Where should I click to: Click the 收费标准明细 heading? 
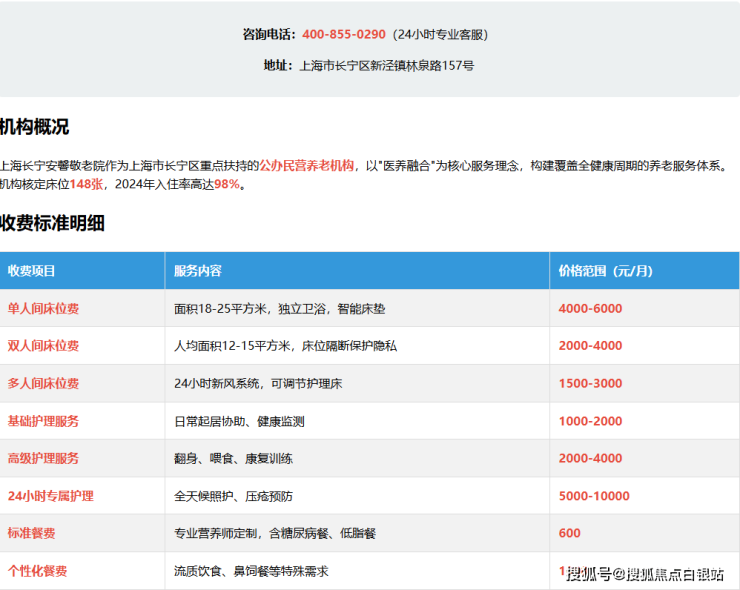(x=52, y=223)
